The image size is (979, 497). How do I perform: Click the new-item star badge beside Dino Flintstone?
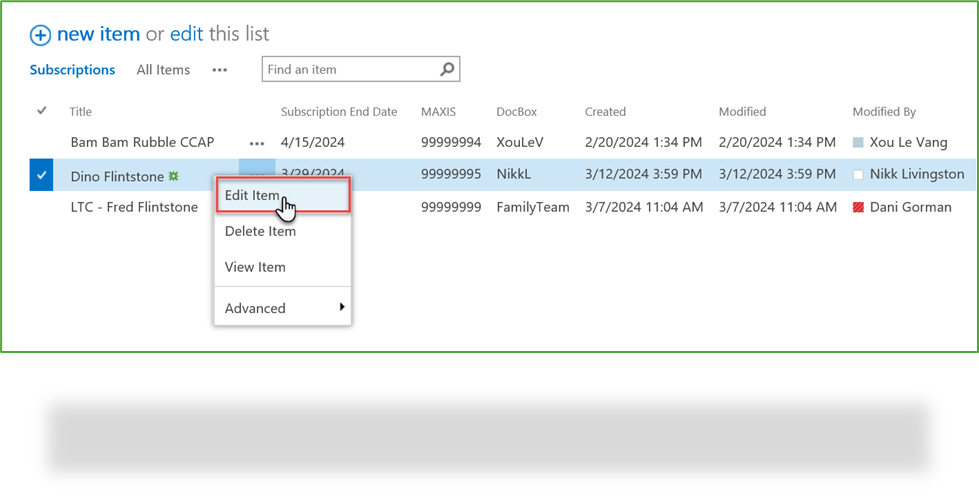(x=174, y=177)
